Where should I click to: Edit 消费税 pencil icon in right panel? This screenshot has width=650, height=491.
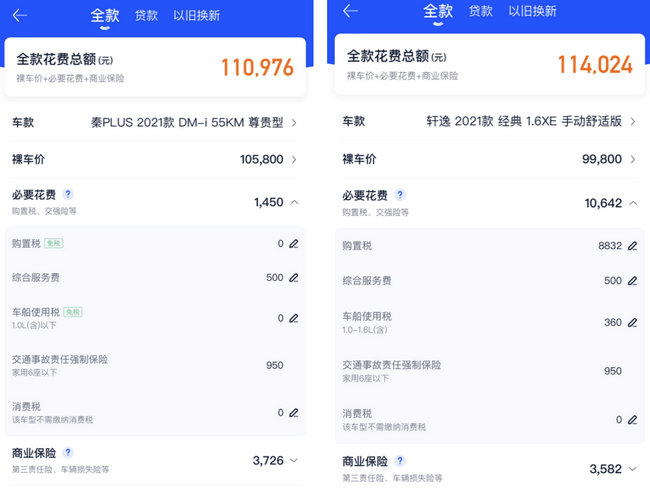pos(632,420)
